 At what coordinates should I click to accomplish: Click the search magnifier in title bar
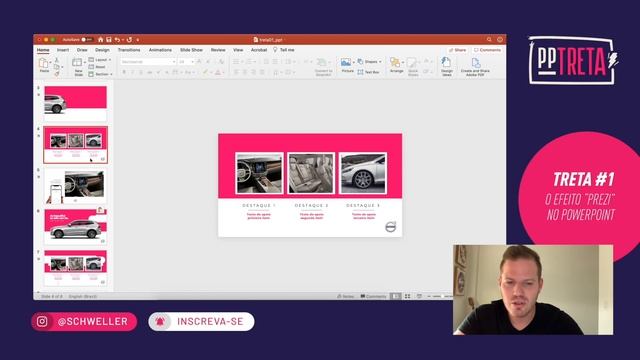(489, 40)
